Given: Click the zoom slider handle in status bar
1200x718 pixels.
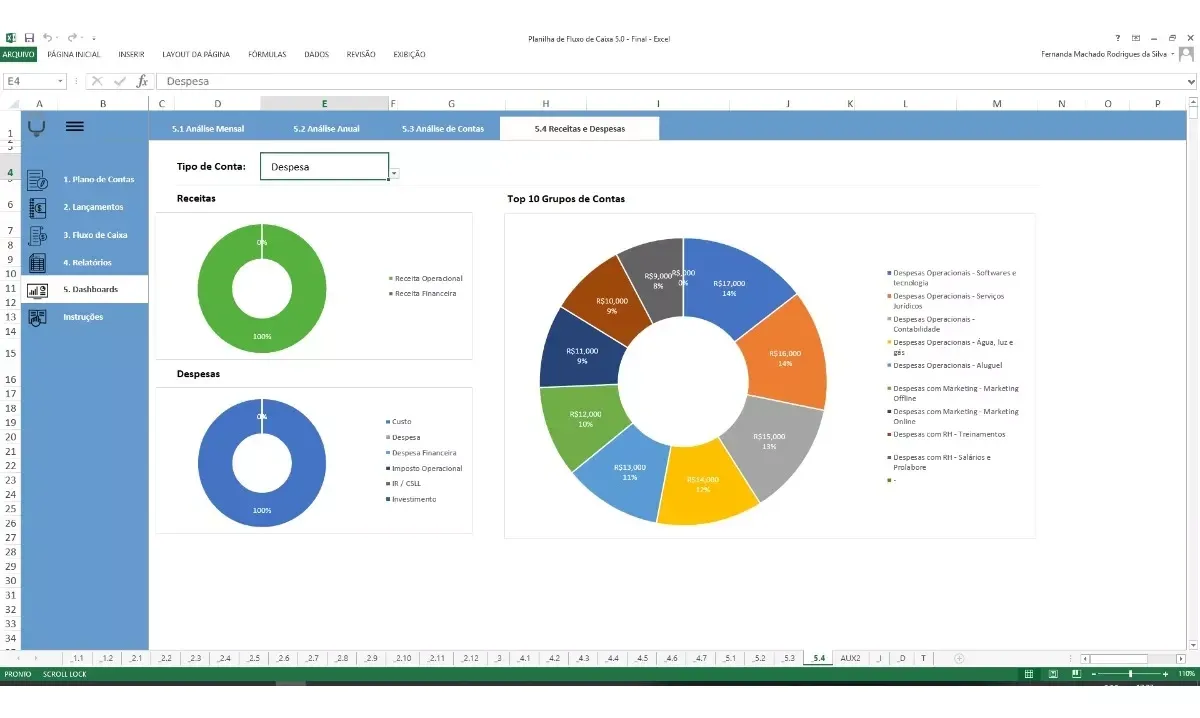Looking at the screenshot, I should click(x=1130, y=675).
